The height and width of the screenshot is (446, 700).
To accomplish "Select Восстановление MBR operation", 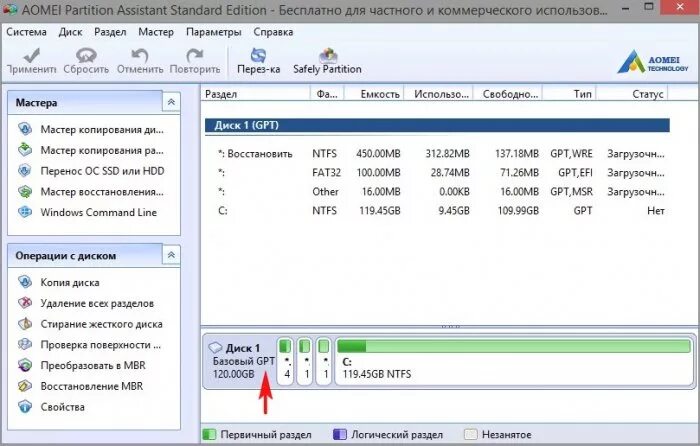I will (x=80, y=386).
